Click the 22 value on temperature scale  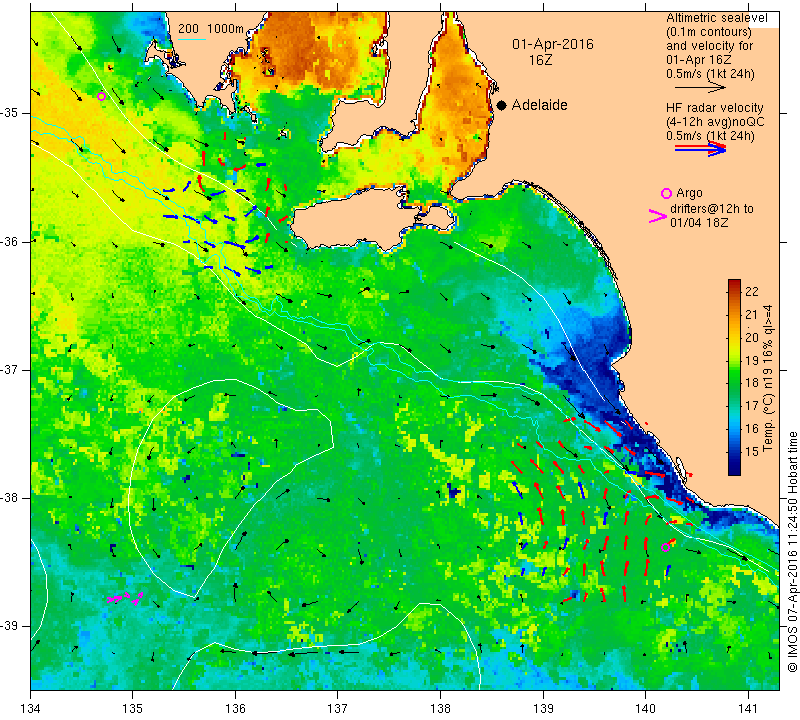752,292
